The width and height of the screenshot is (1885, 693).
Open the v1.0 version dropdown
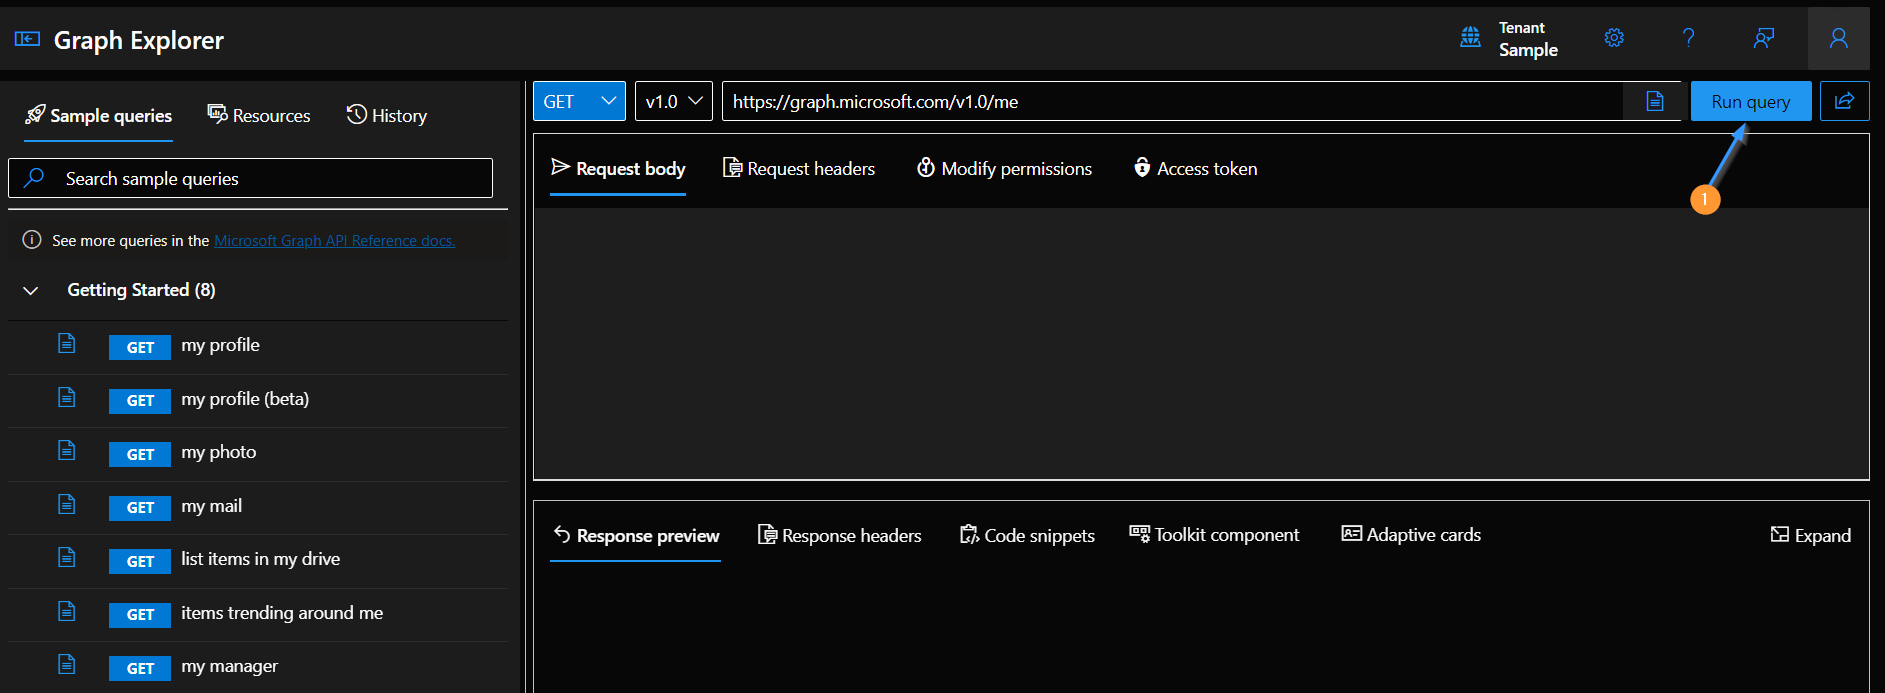[x=674, y=101]
